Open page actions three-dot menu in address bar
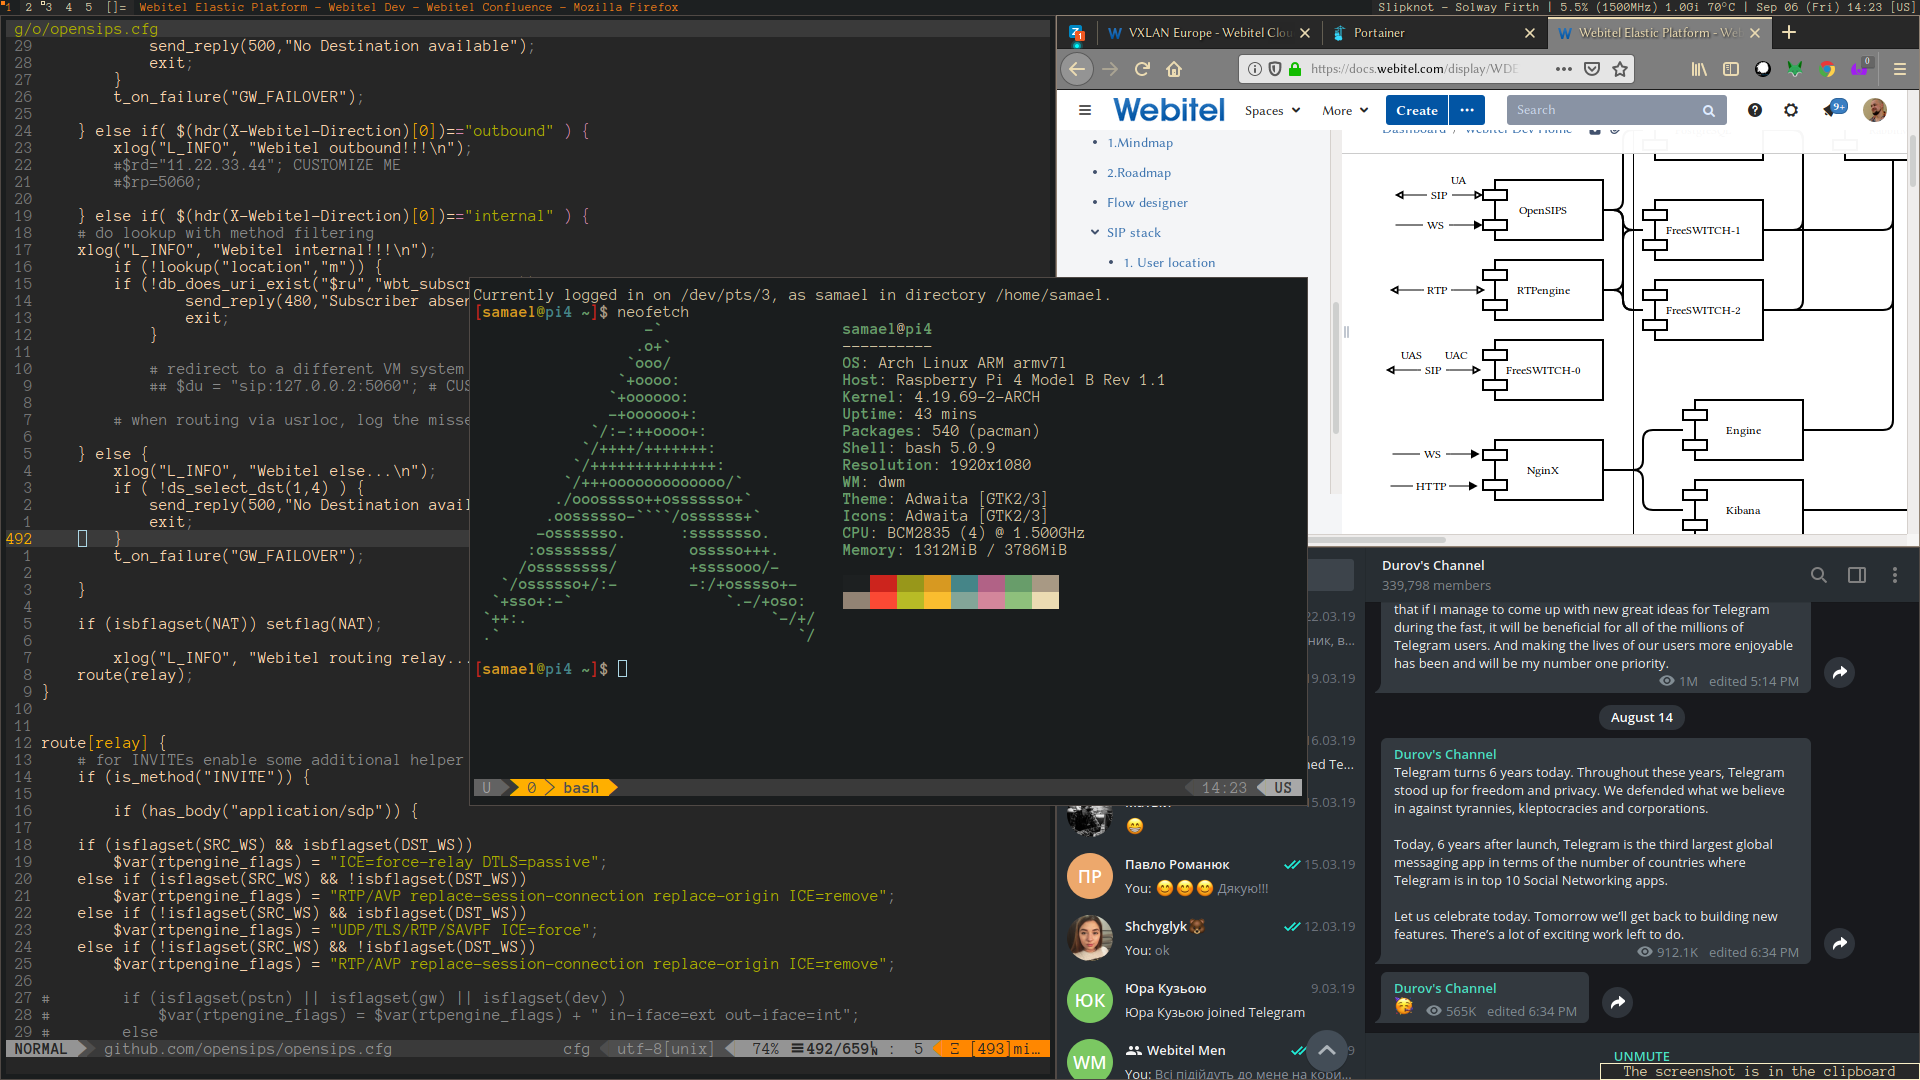This screenshot has height=1080, width=1920. point(1564,69)
